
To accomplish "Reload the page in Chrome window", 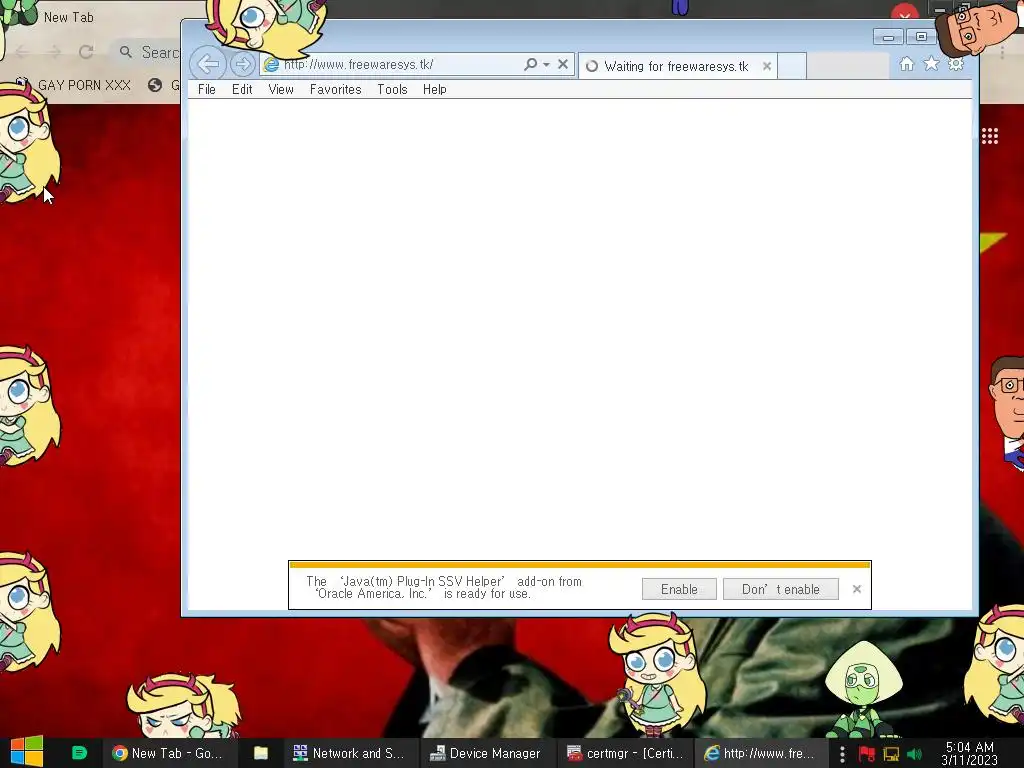I will pos(86,52).
